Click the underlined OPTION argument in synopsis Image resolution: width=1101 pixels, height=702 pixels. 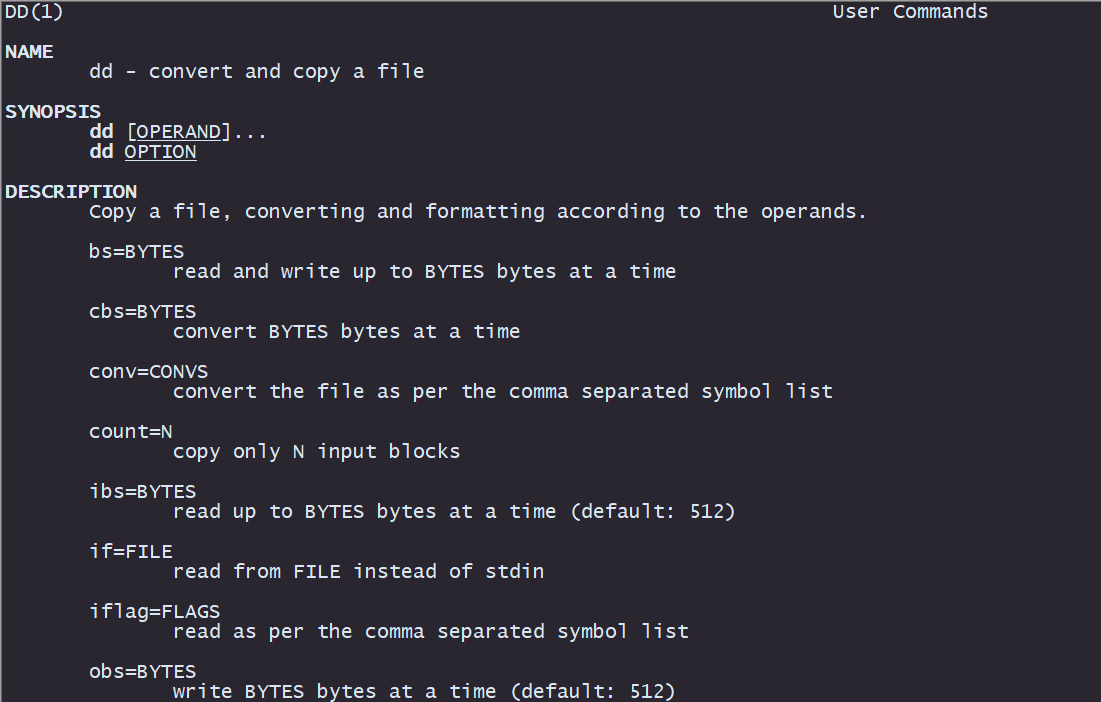pyautogui.click(x=160, y=152)
